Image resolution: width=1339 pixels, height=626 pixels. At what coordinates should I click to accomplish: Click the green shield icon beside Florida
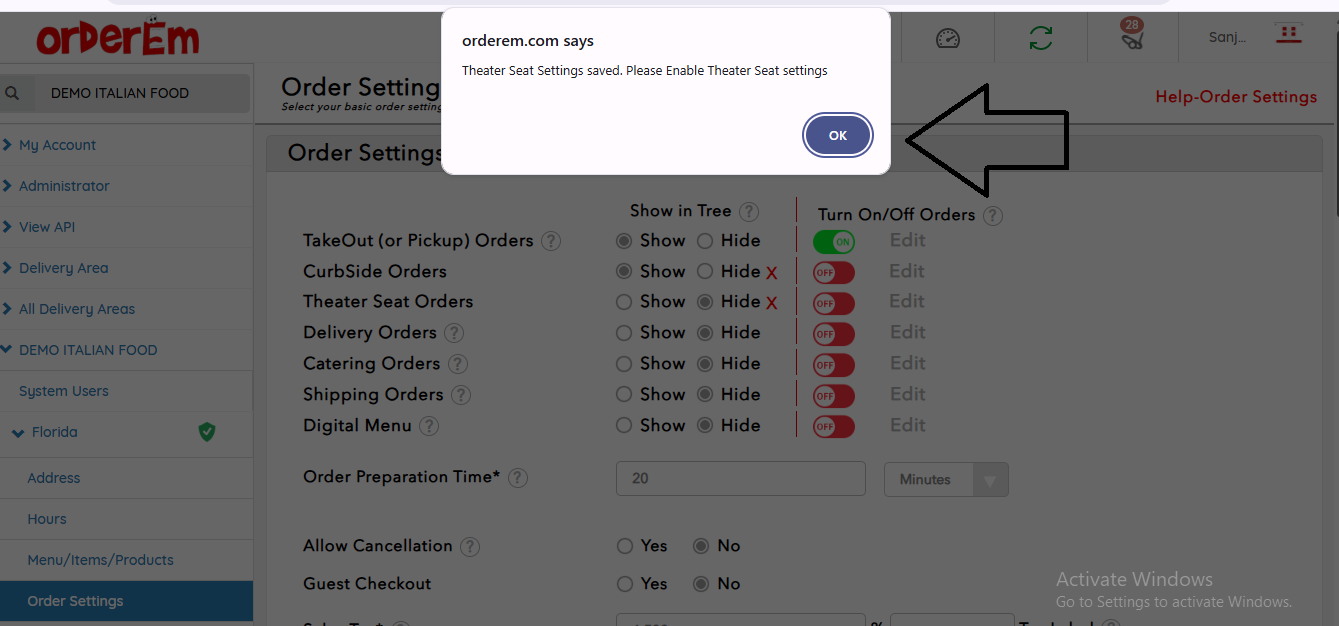pyautogui.click(x=207, y=432)
